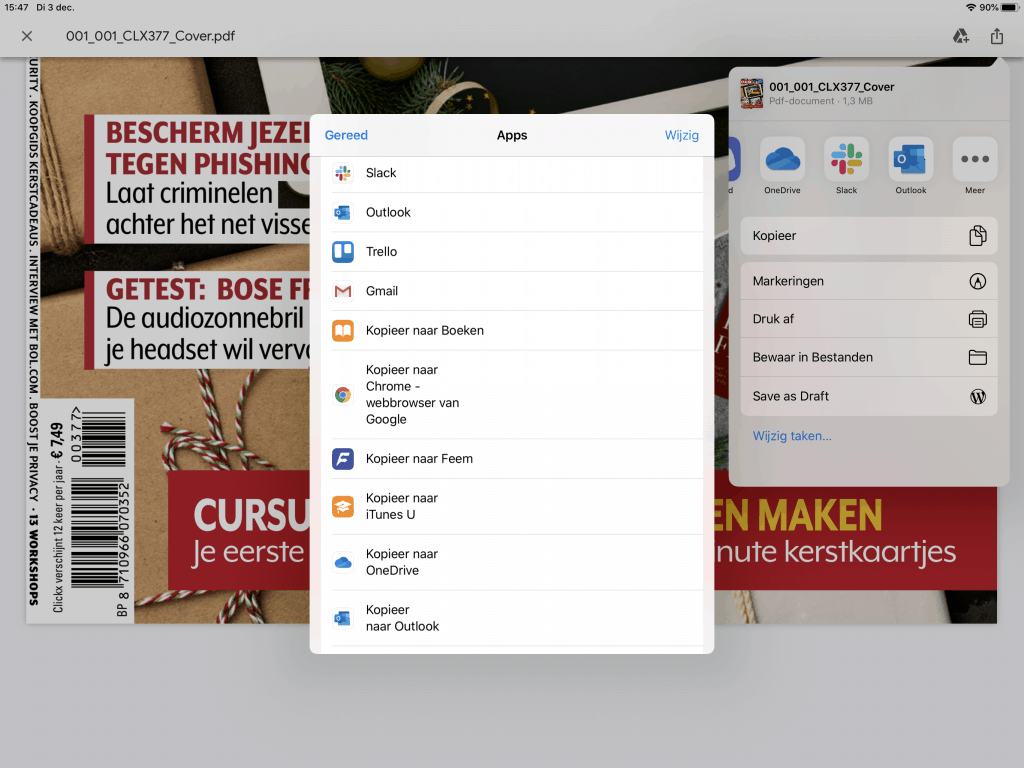Screen dimensions: 1024x768
Task: Tap the 001_001_CLX377_Cover.pdf title
Action: click(x=150, y=36)
